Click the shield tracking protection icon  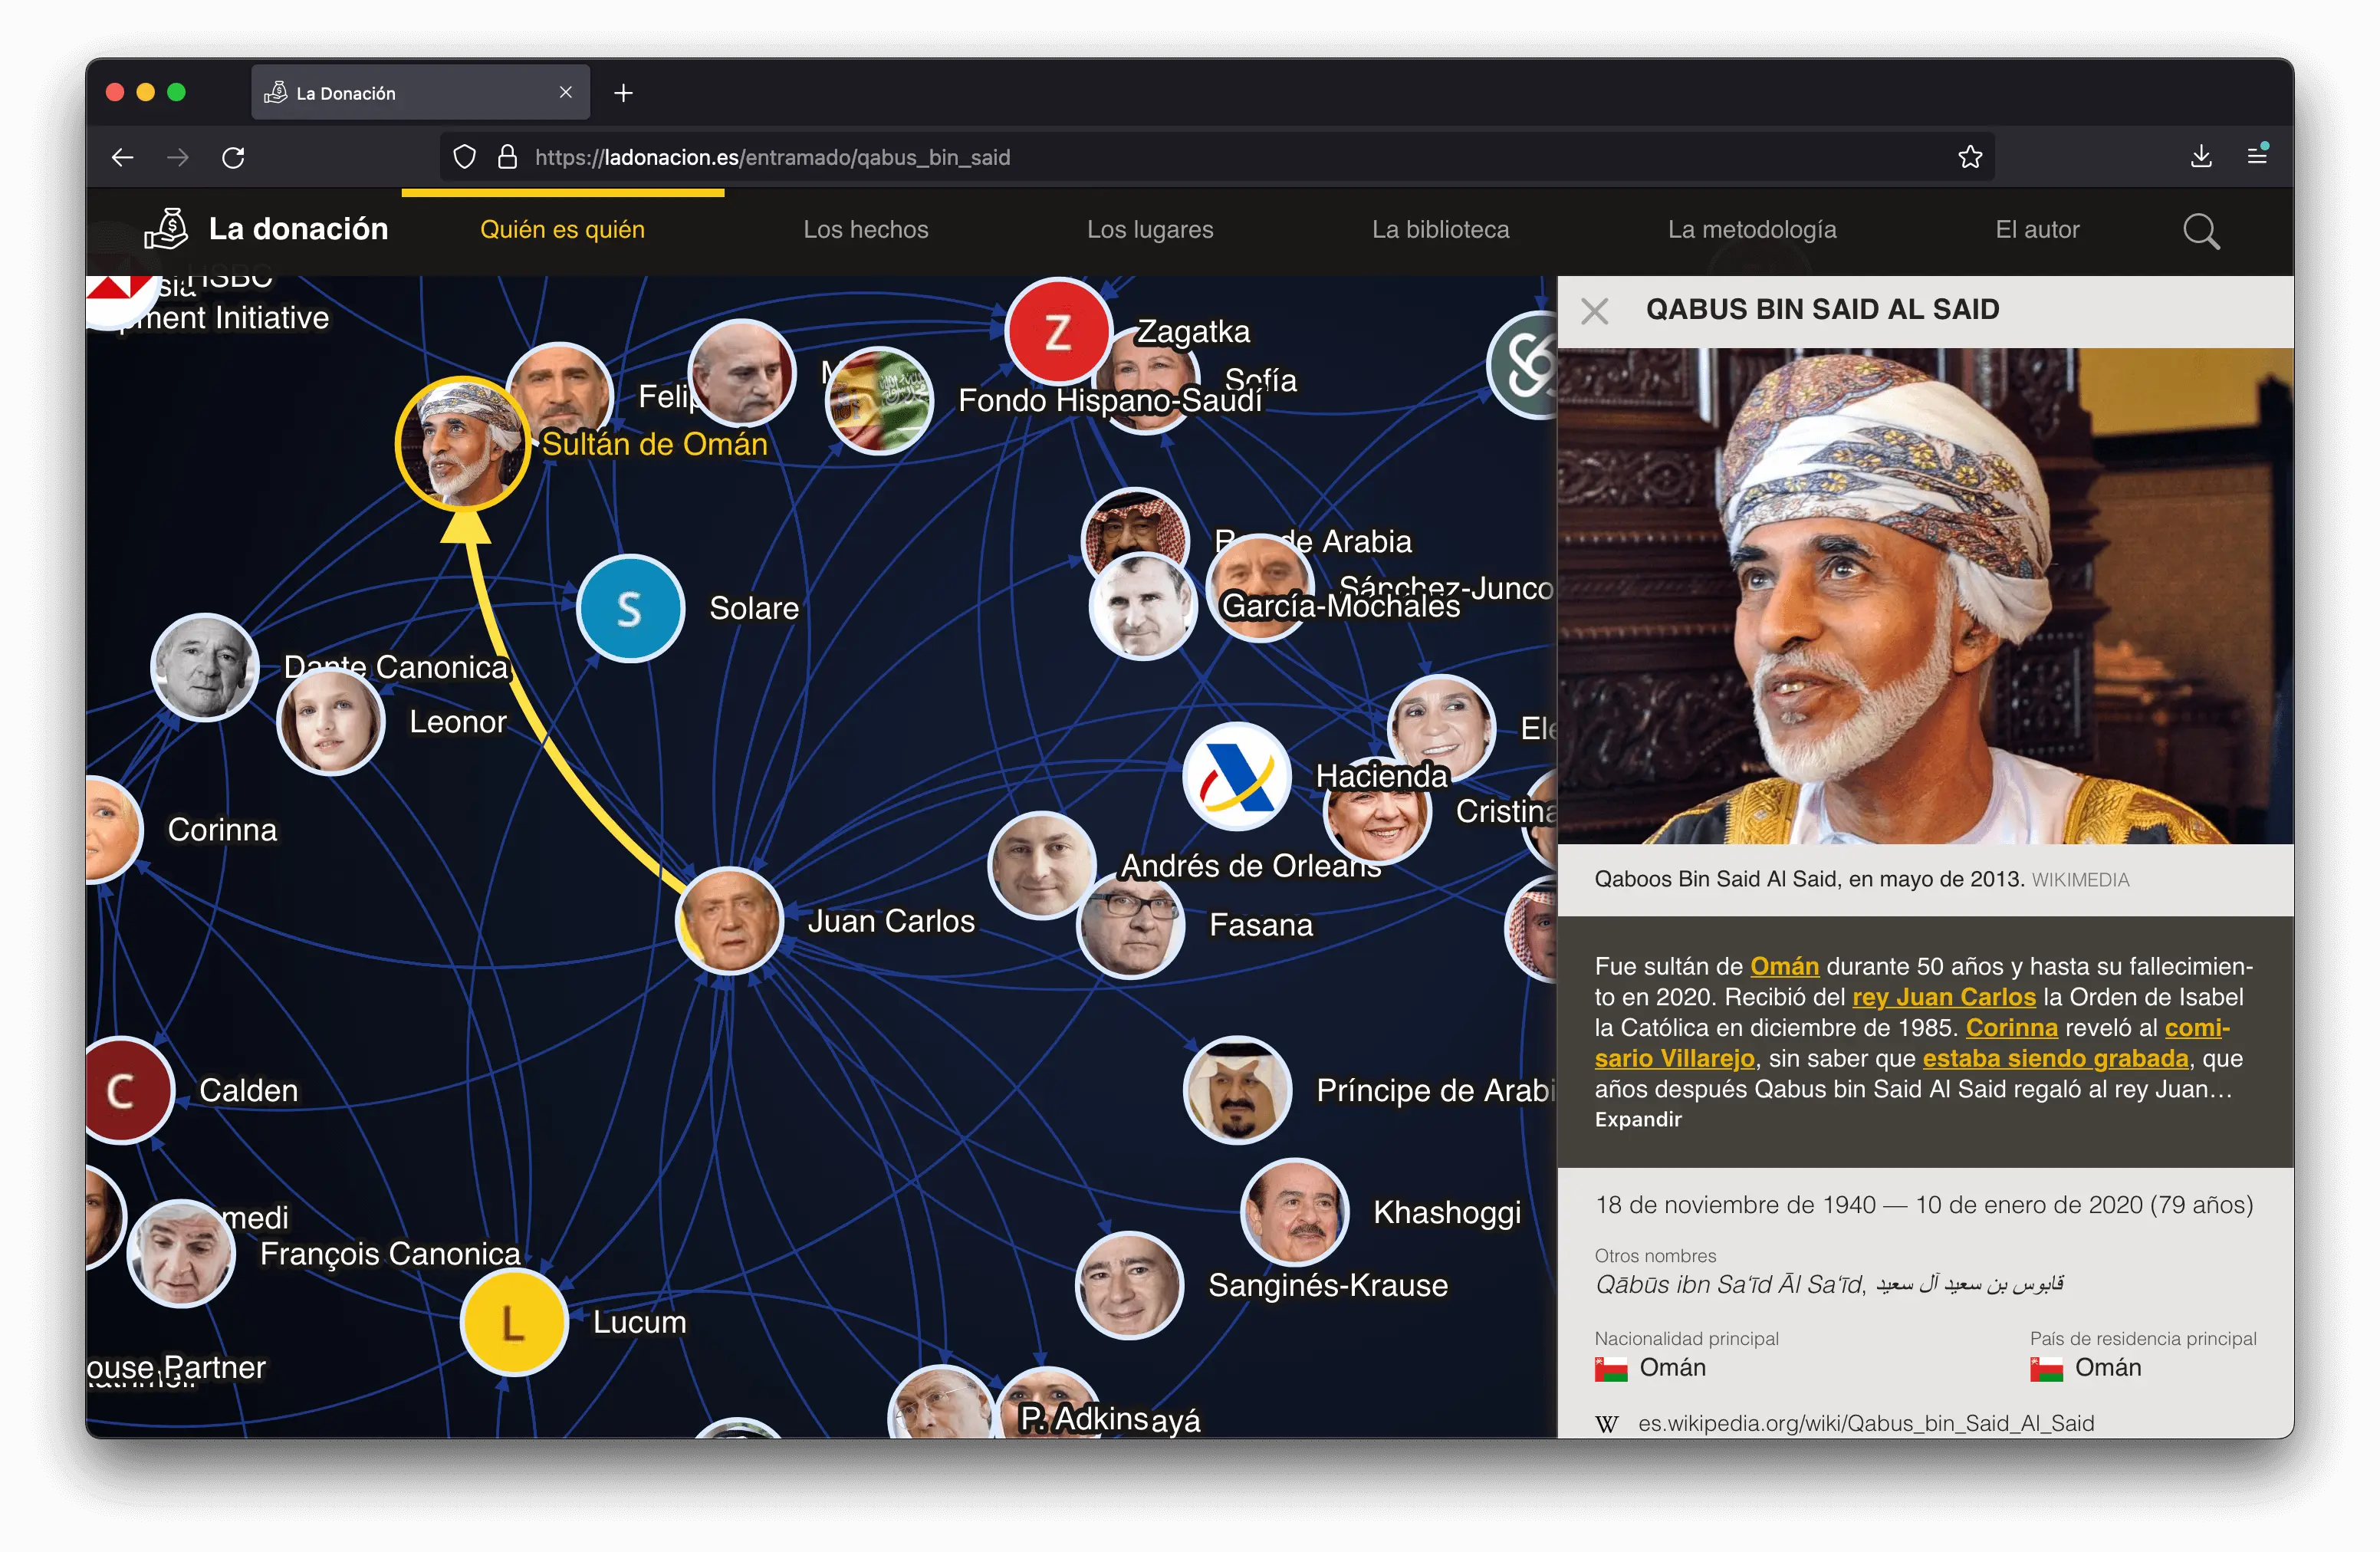tap(464, 157)
